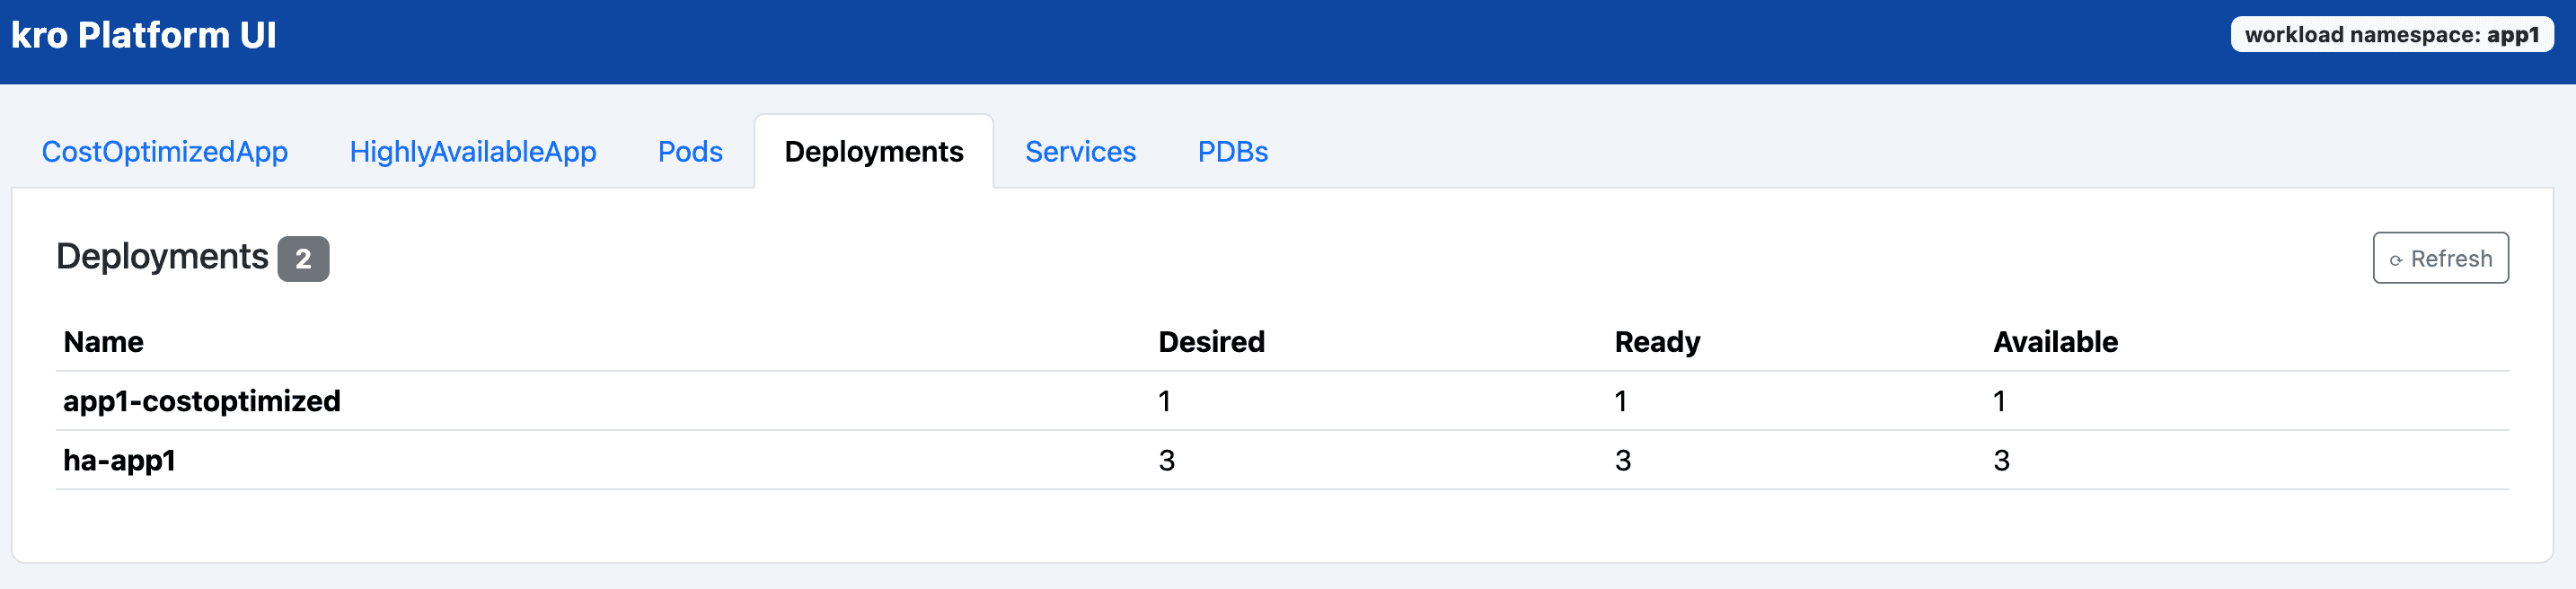Click app1-costoptimized Available value
The height and width of the screenshot is (589, 2576).
coord(1999,401)
